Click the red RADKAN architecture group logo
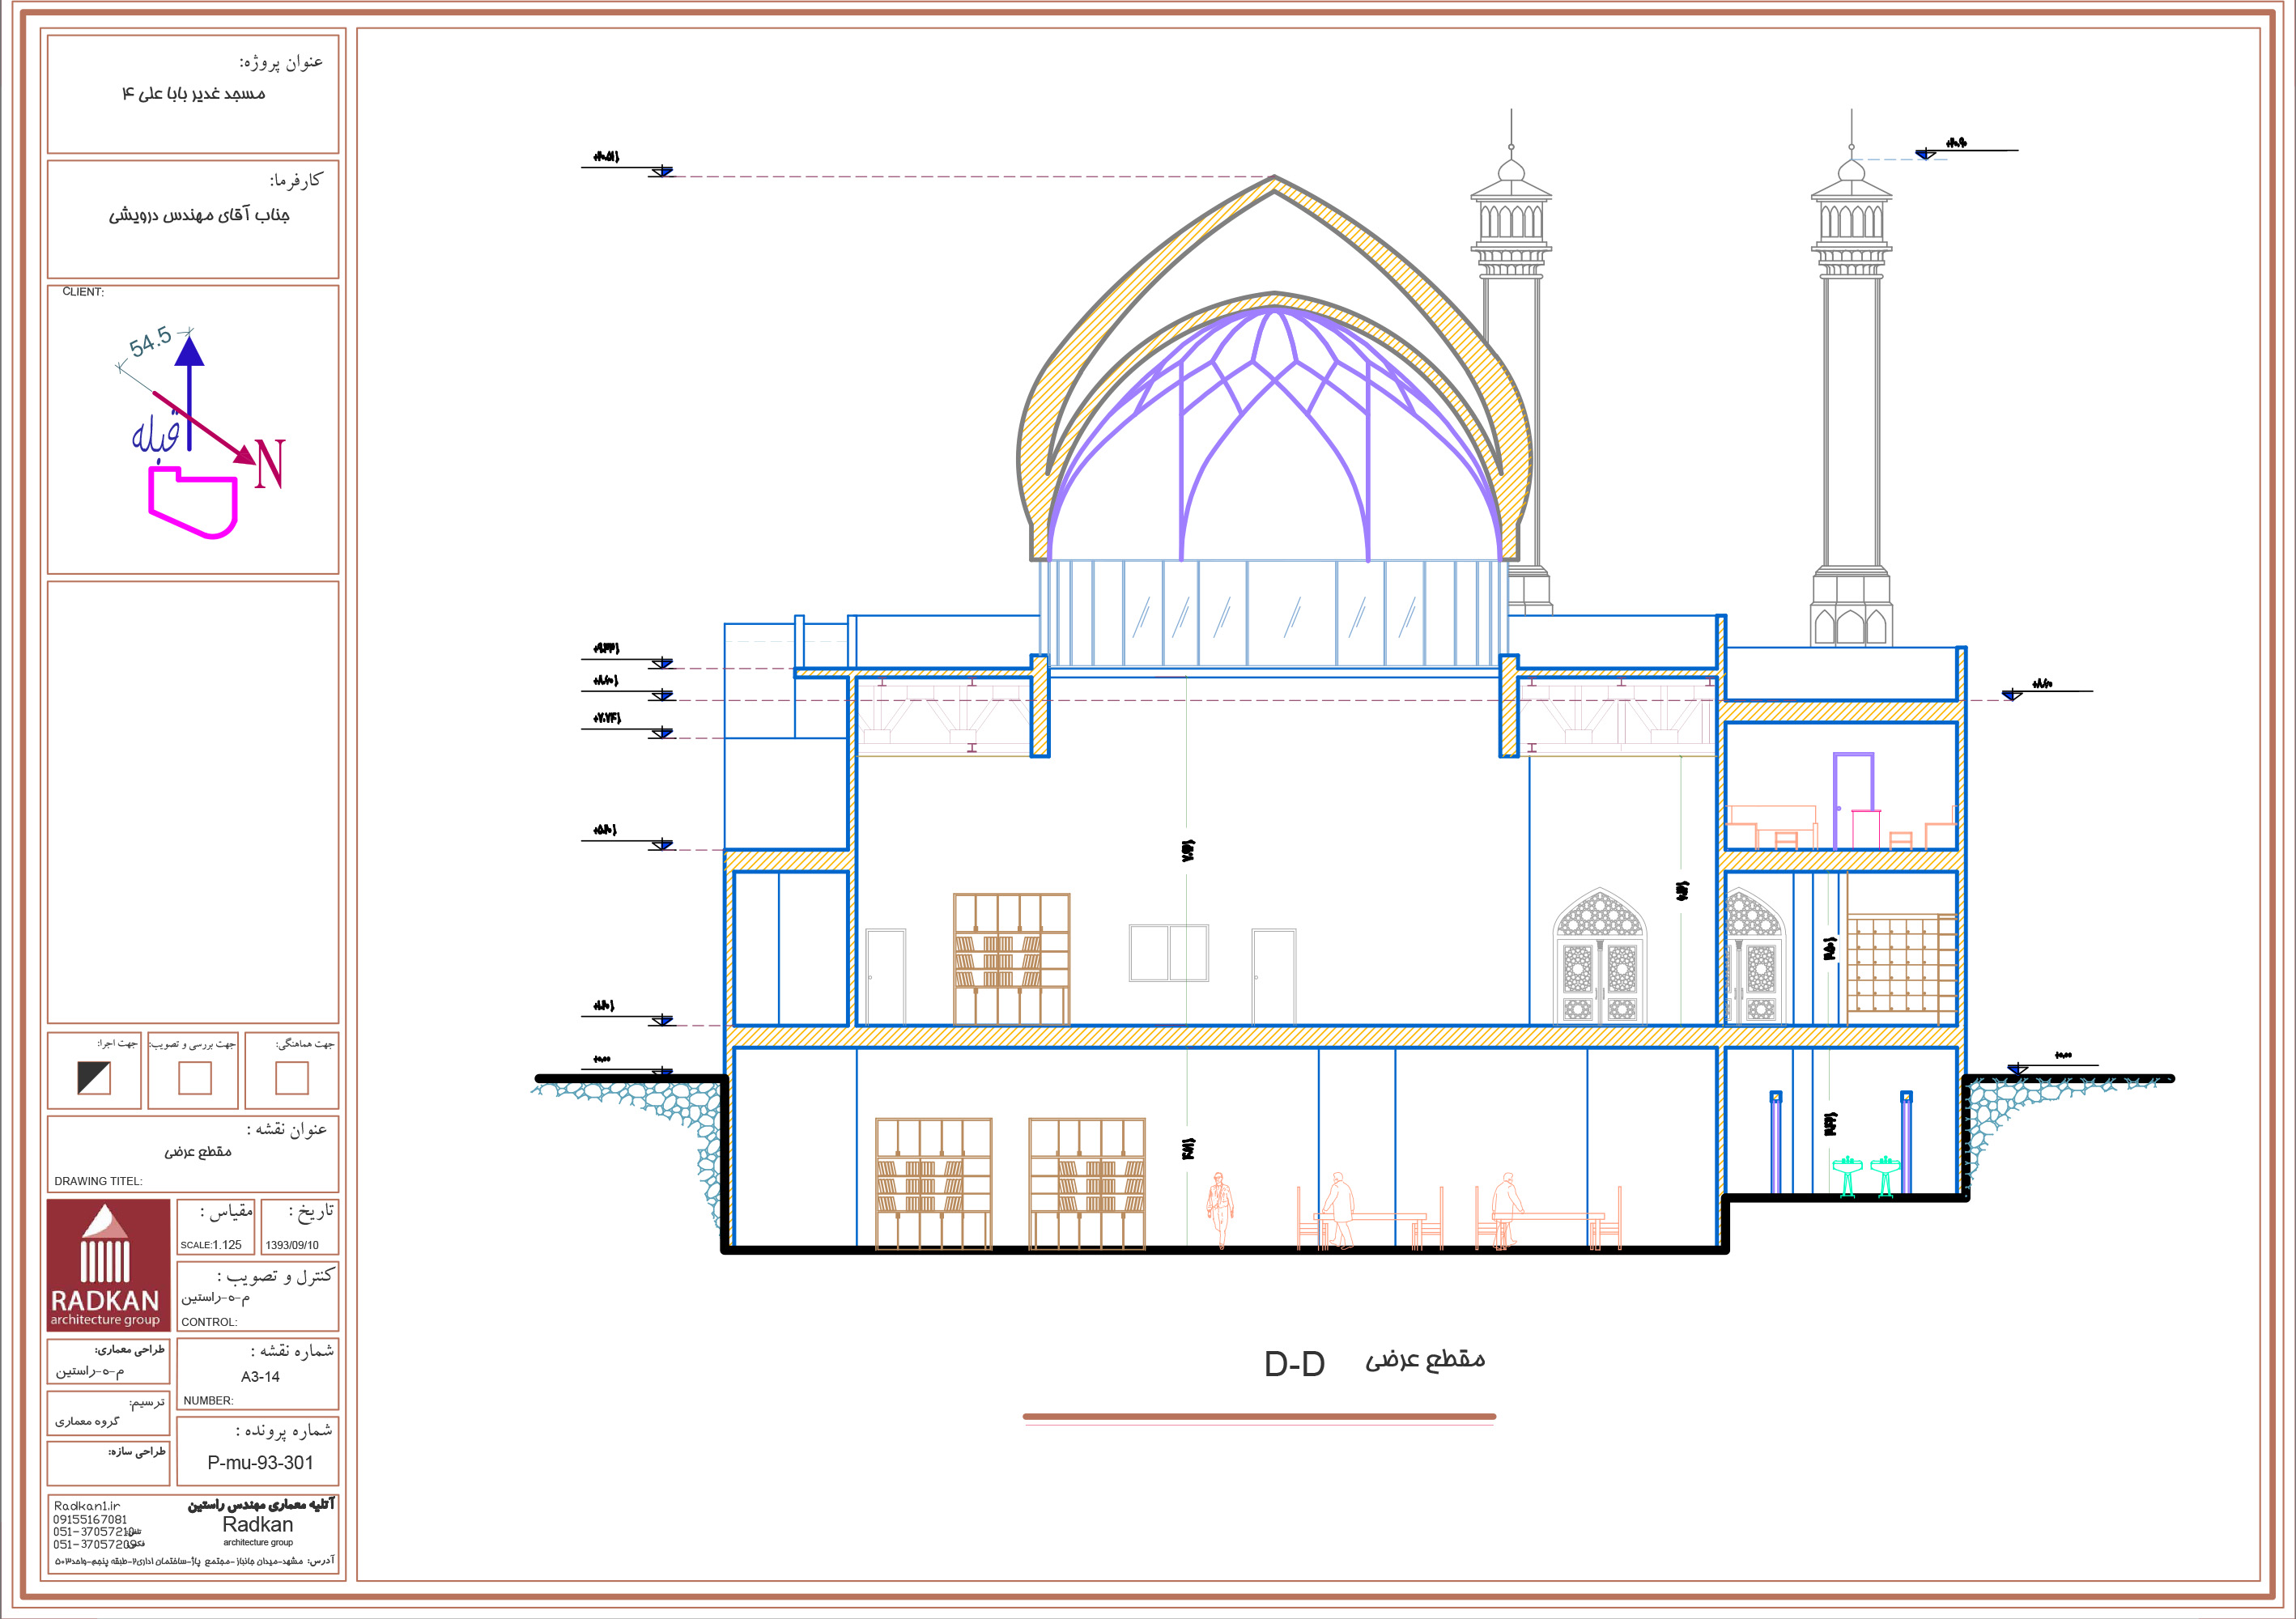Viewport: 2296px width, 1619px height. pyautogui.click(x=108, y=1265)
